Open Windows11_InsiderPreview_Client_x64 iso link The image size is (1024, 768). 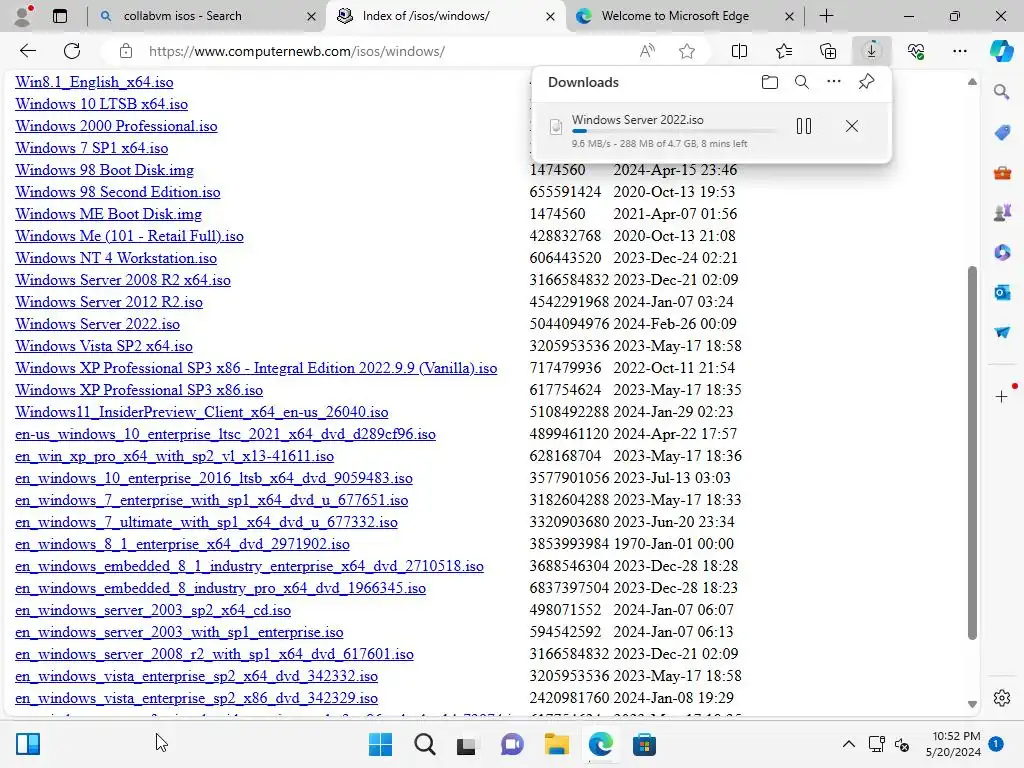coord(202,412)
